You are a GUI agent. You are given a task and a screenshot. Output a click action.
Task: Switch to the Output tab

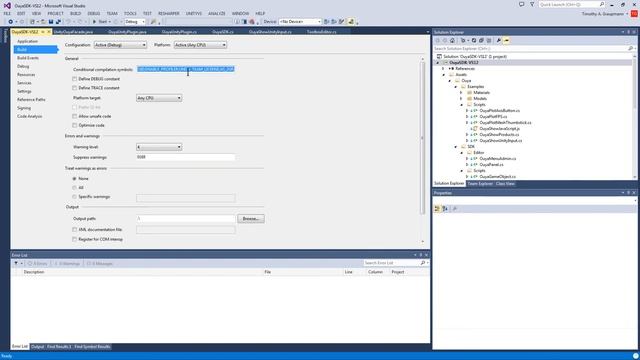[x=37, y=347]
